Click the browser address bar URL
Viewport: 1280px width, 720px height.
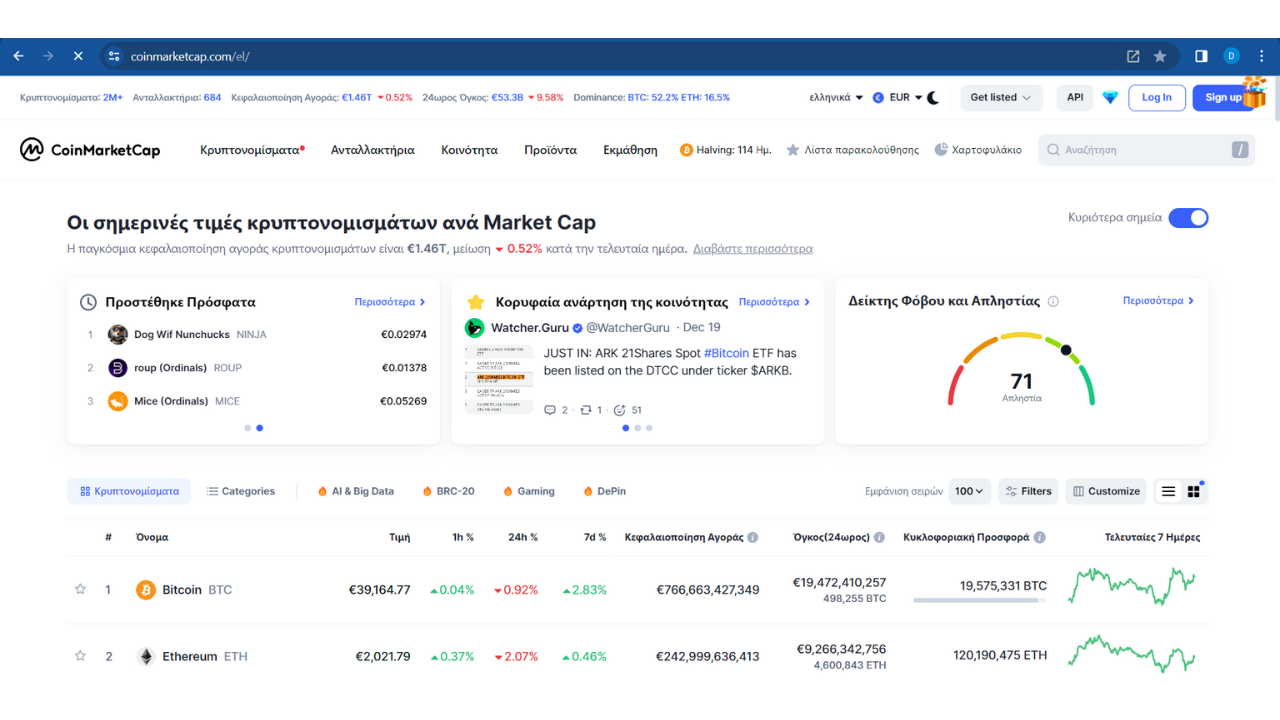[x=190, y=56]
